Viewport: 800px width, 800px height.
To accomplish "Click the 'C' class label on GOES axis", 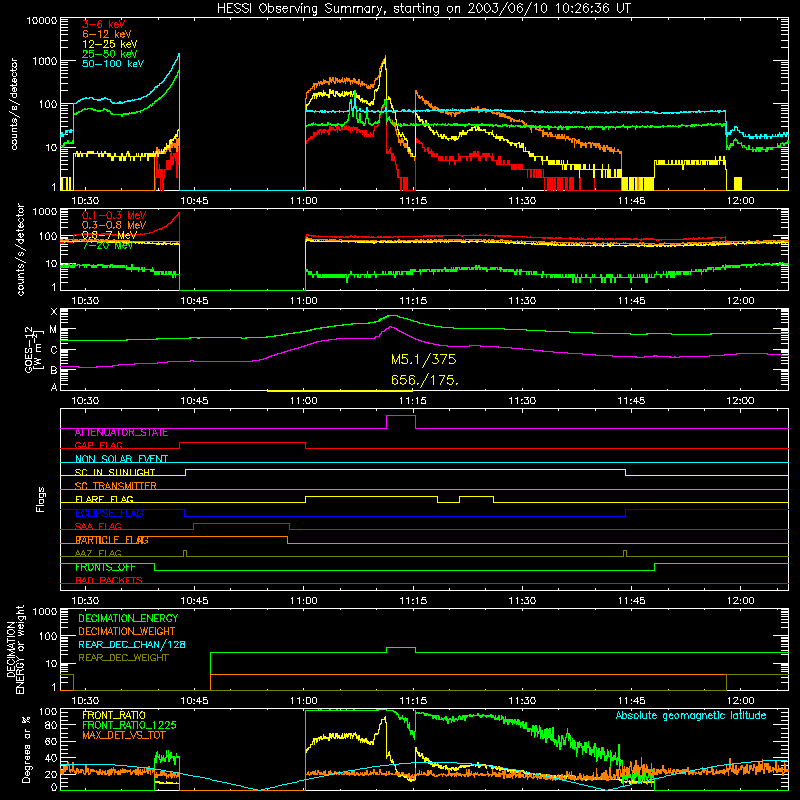I will click(x=54, y=351).
